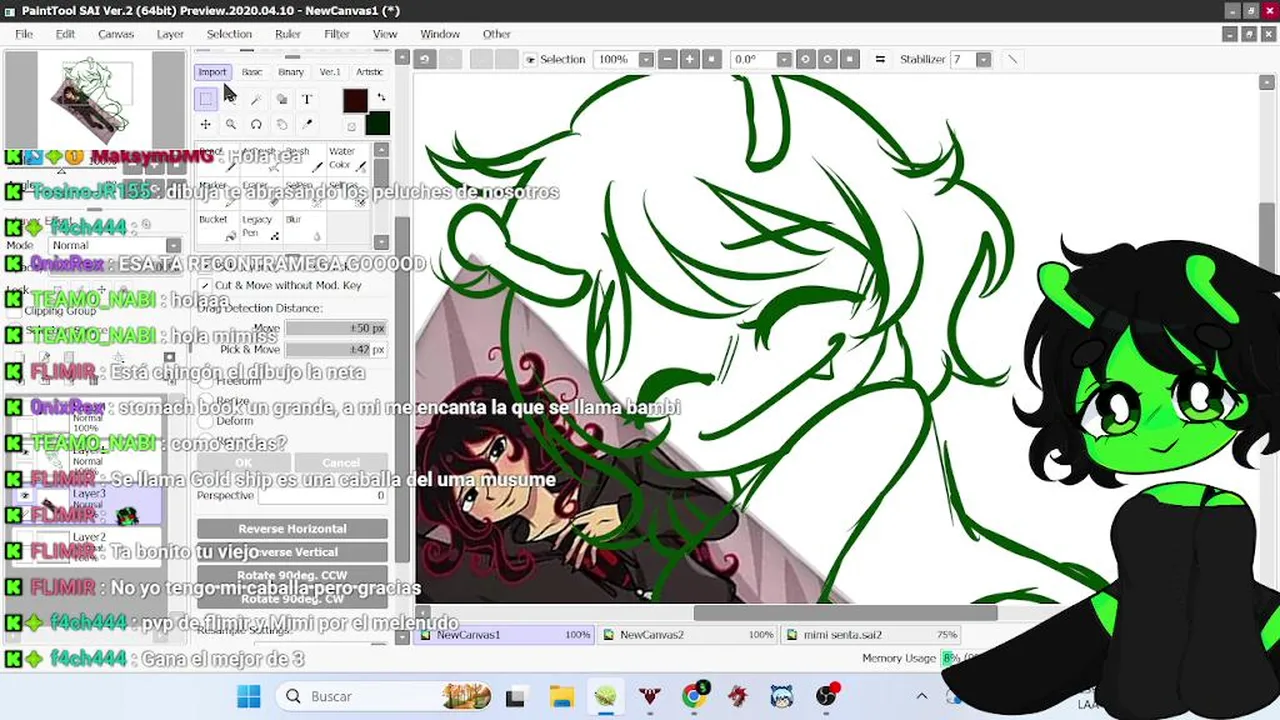Select the Move tool
The height and width of the screenshot is (720, 1280).
206,124
